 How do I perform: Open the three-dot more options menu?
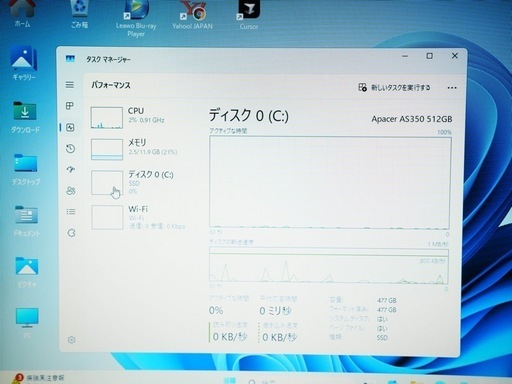[x=452, y=88]
